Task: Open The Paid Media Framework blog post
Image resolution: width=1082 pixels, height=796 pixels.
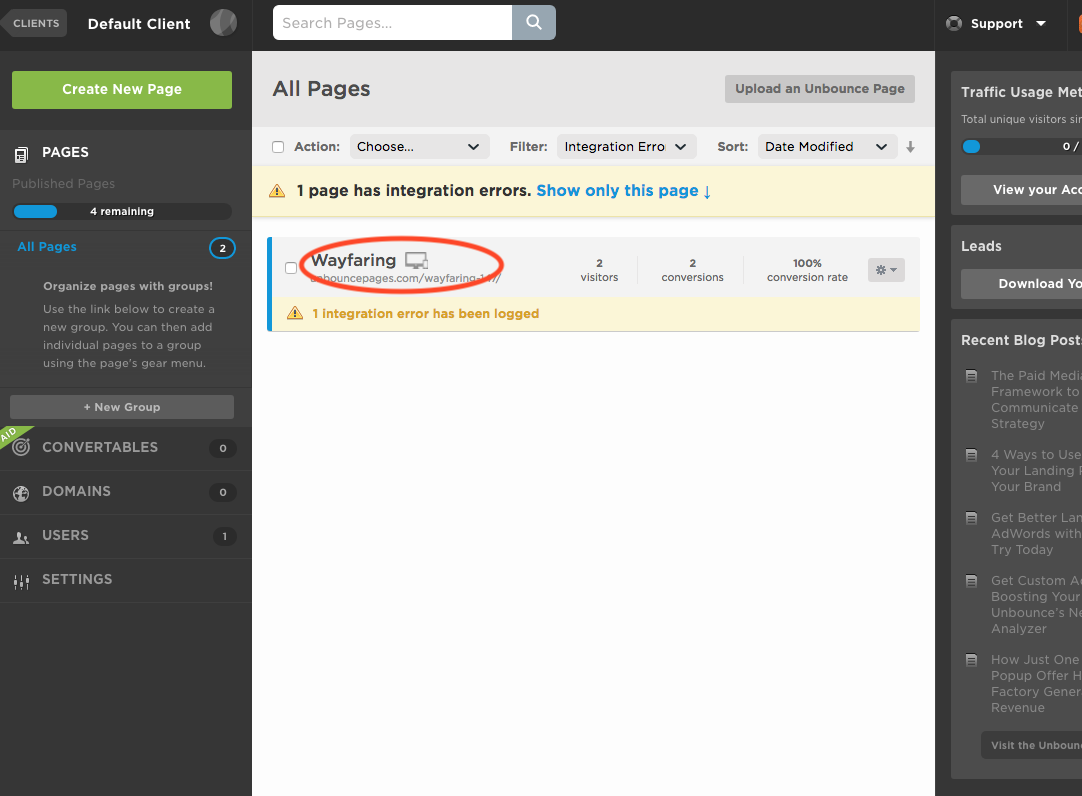Action: [x=1036, y=400]
